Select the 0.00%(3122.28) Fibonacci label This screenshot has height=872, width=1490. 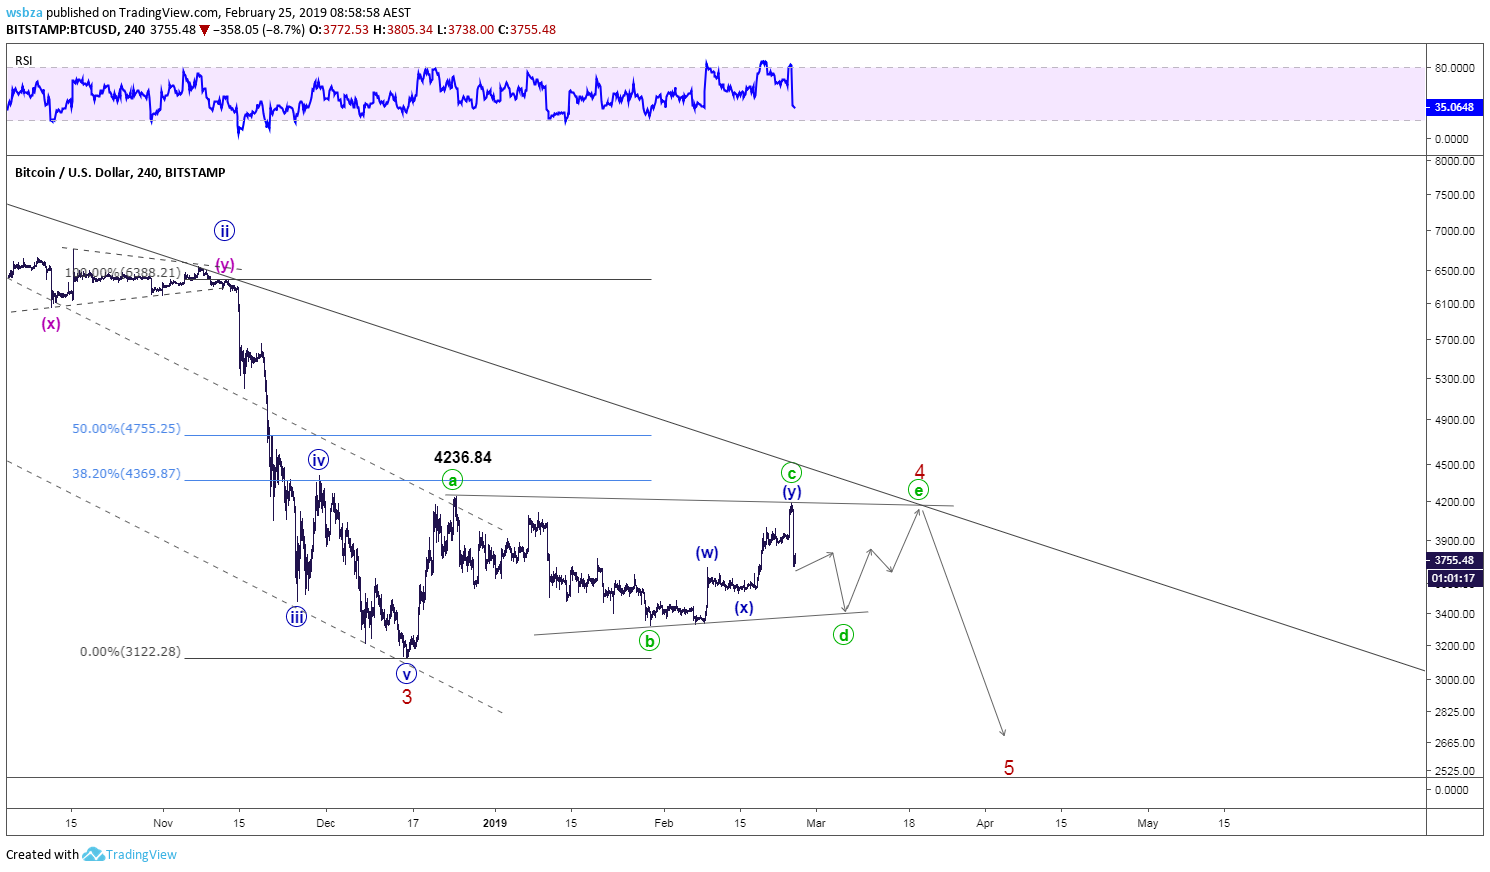(130, 652)
